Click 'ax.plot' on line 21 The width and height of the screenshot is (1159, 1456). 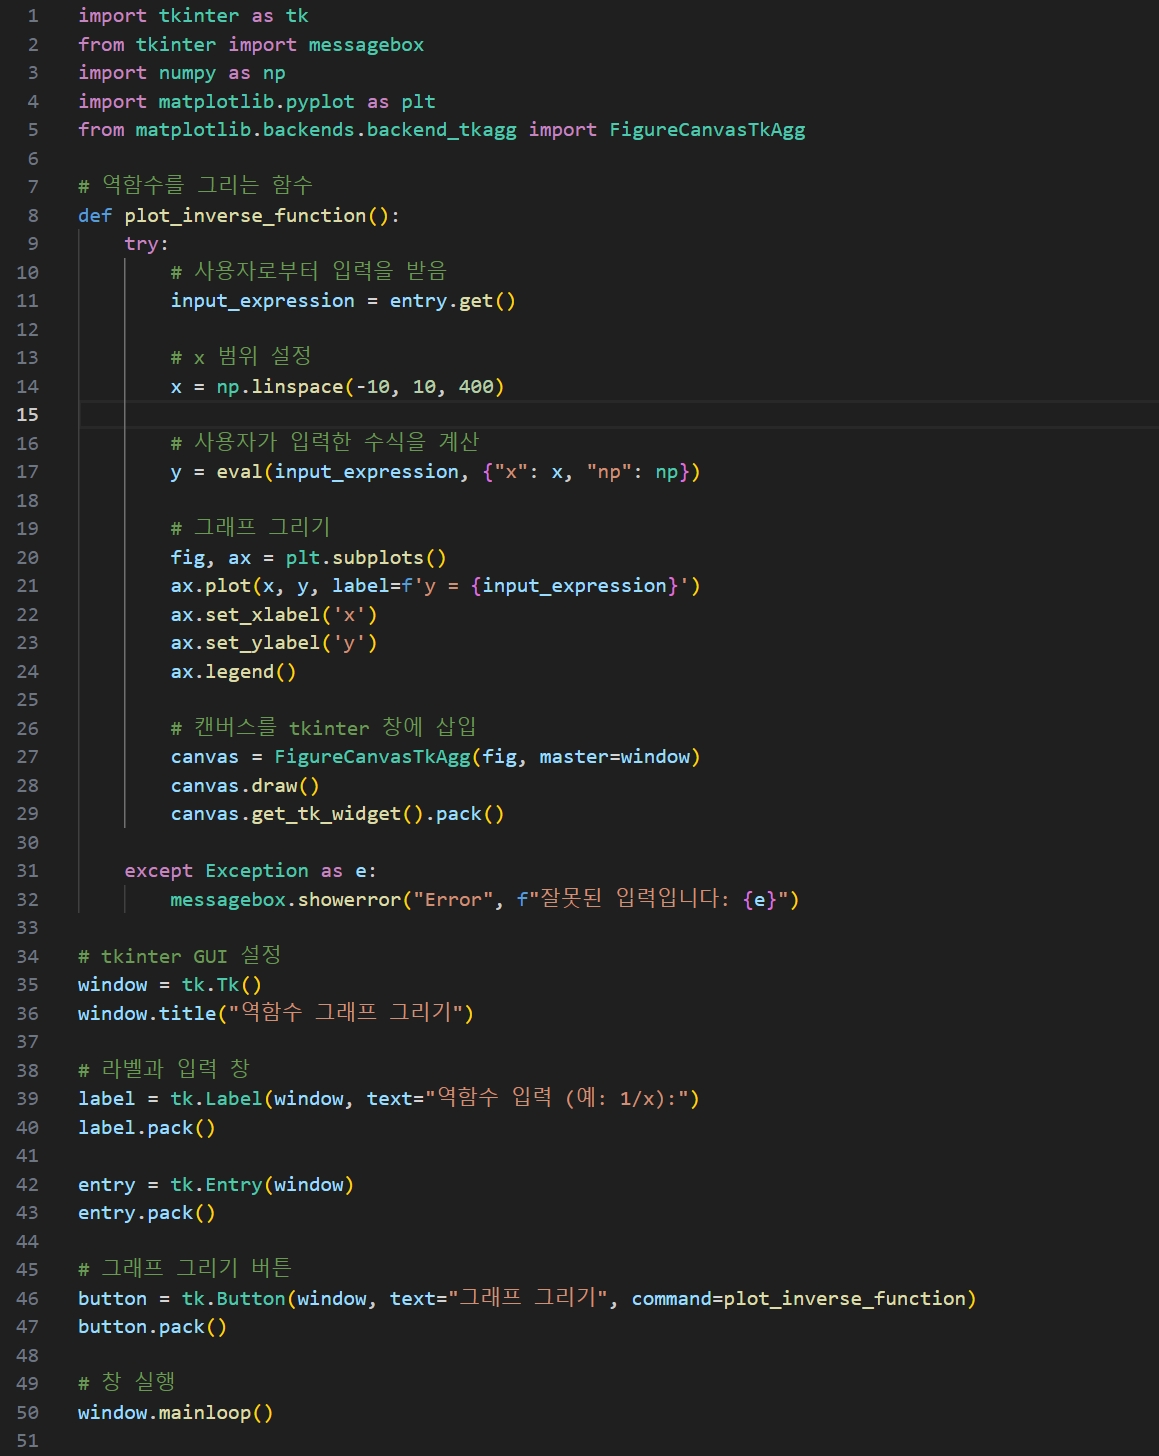coord(210,586)
